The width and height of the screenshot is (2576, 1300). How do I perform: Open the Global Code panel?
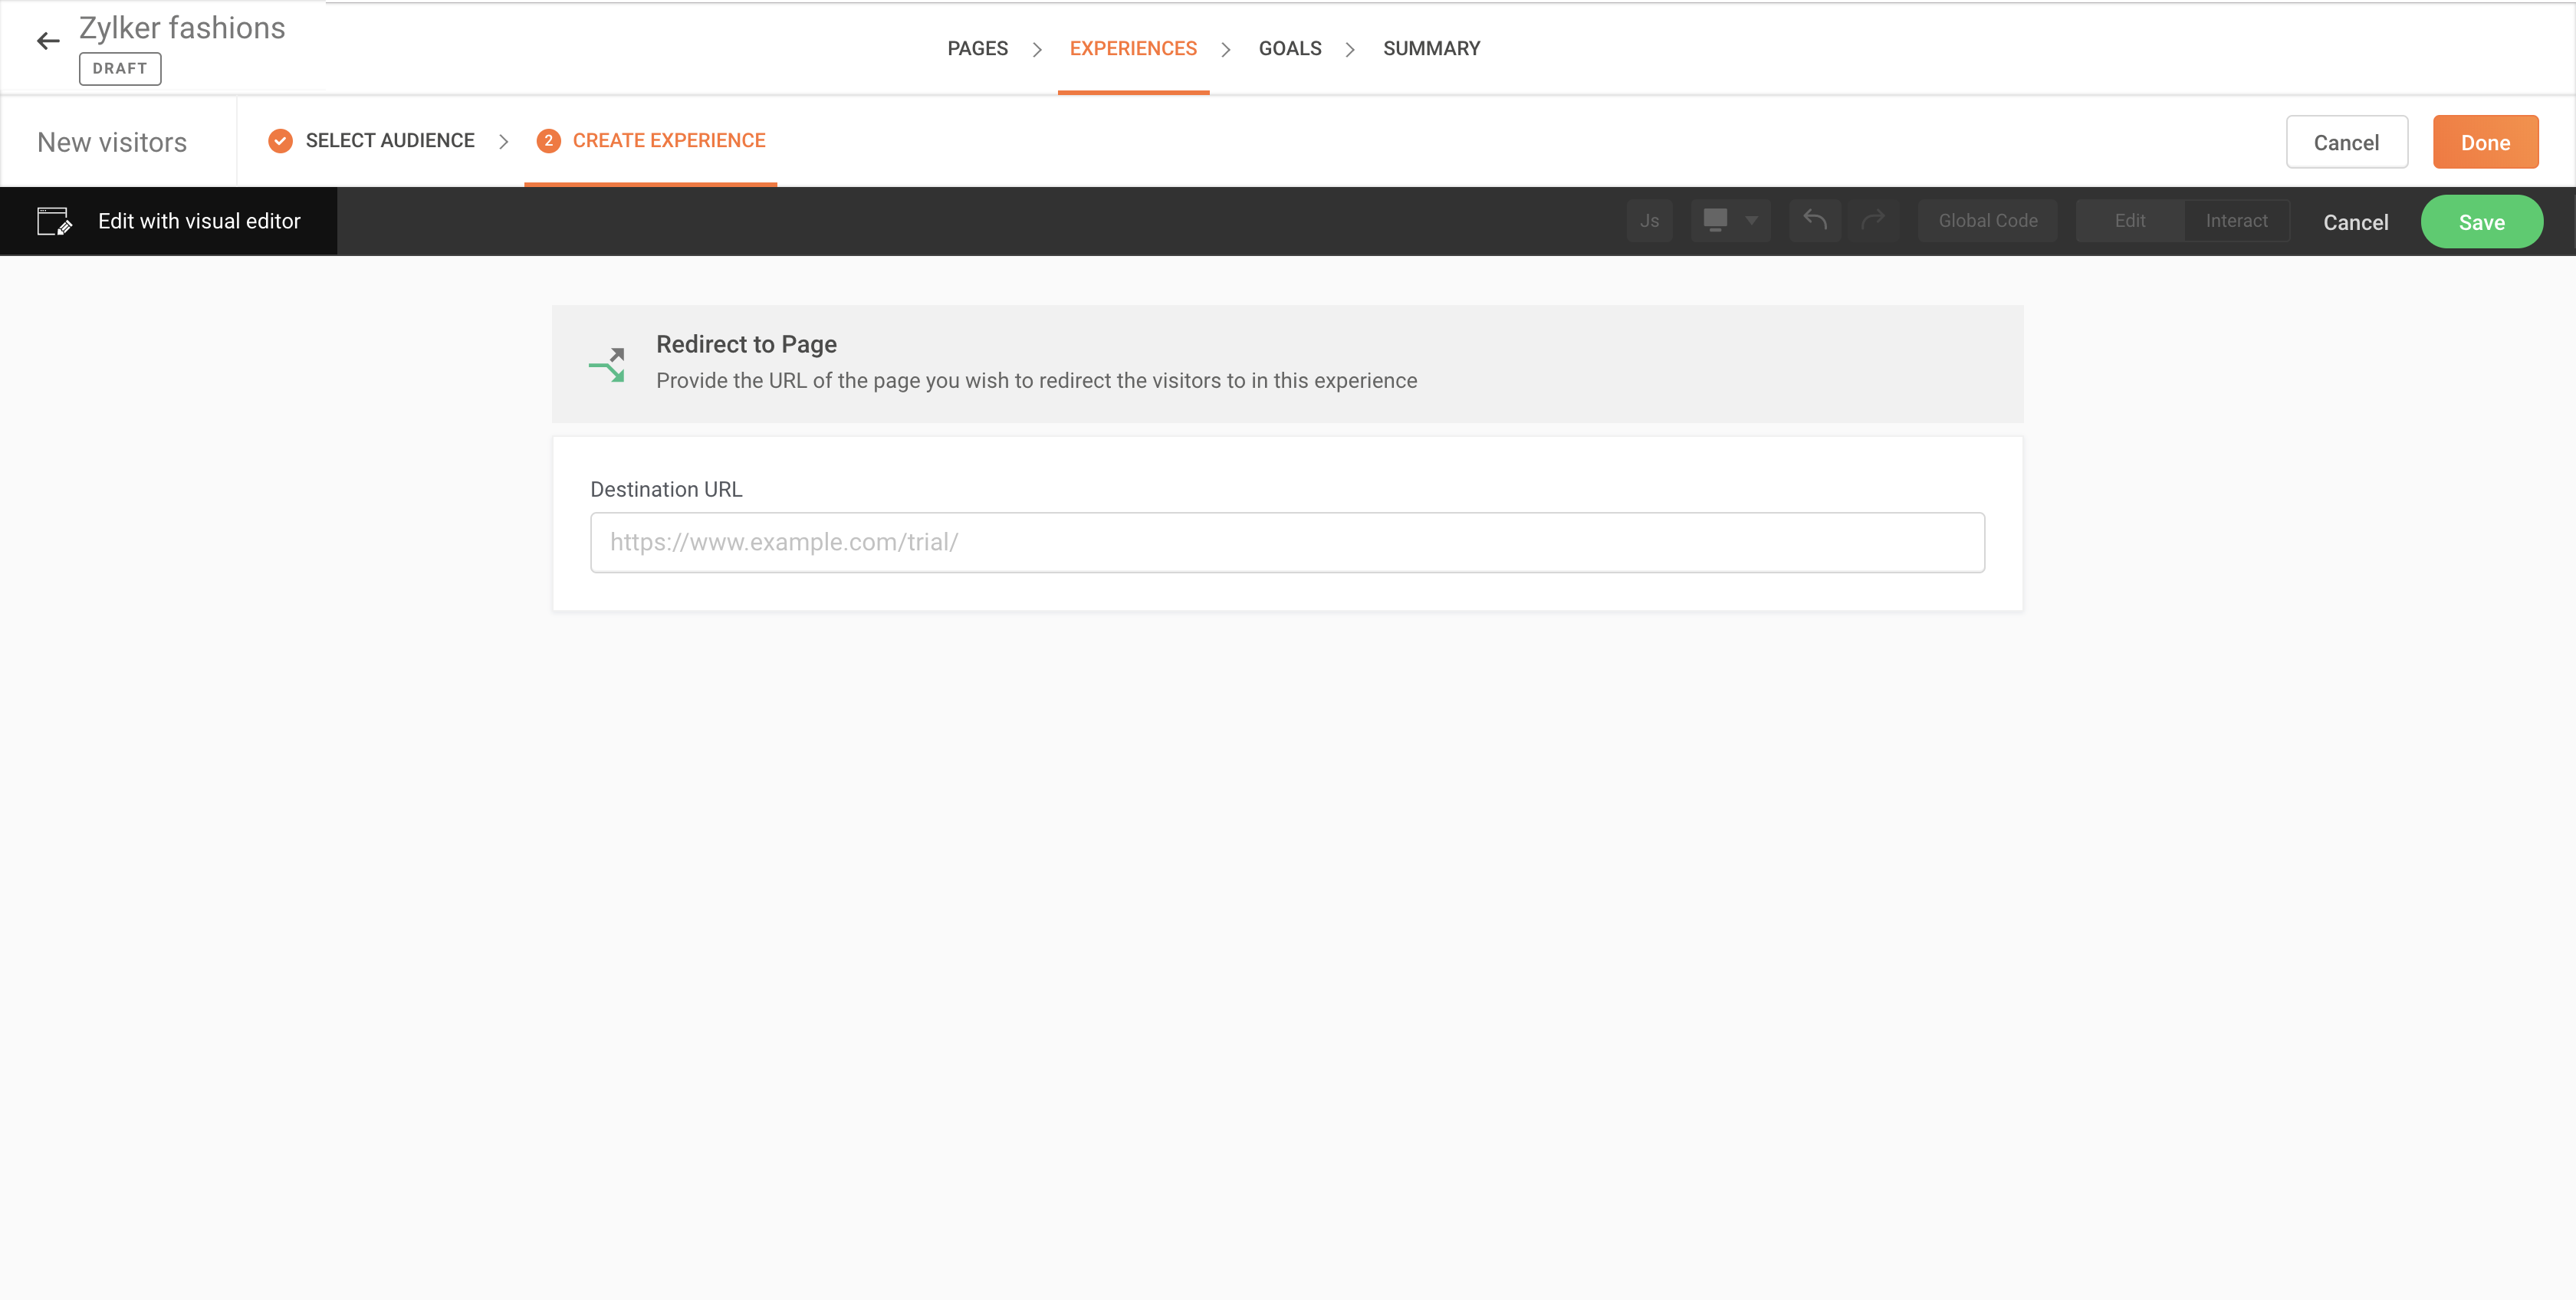coord(1987,221)
